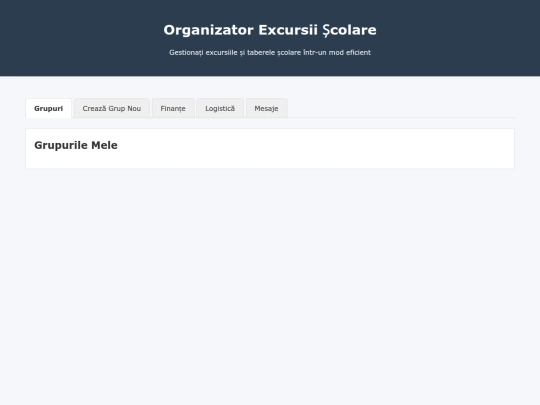Select the Logistică tab
Screen dimensions: 540x405
point(220,108)
